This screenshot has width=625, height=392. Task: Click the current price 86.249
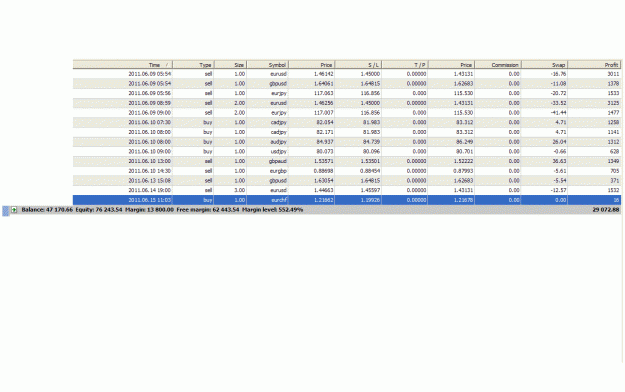coord(465,142)
